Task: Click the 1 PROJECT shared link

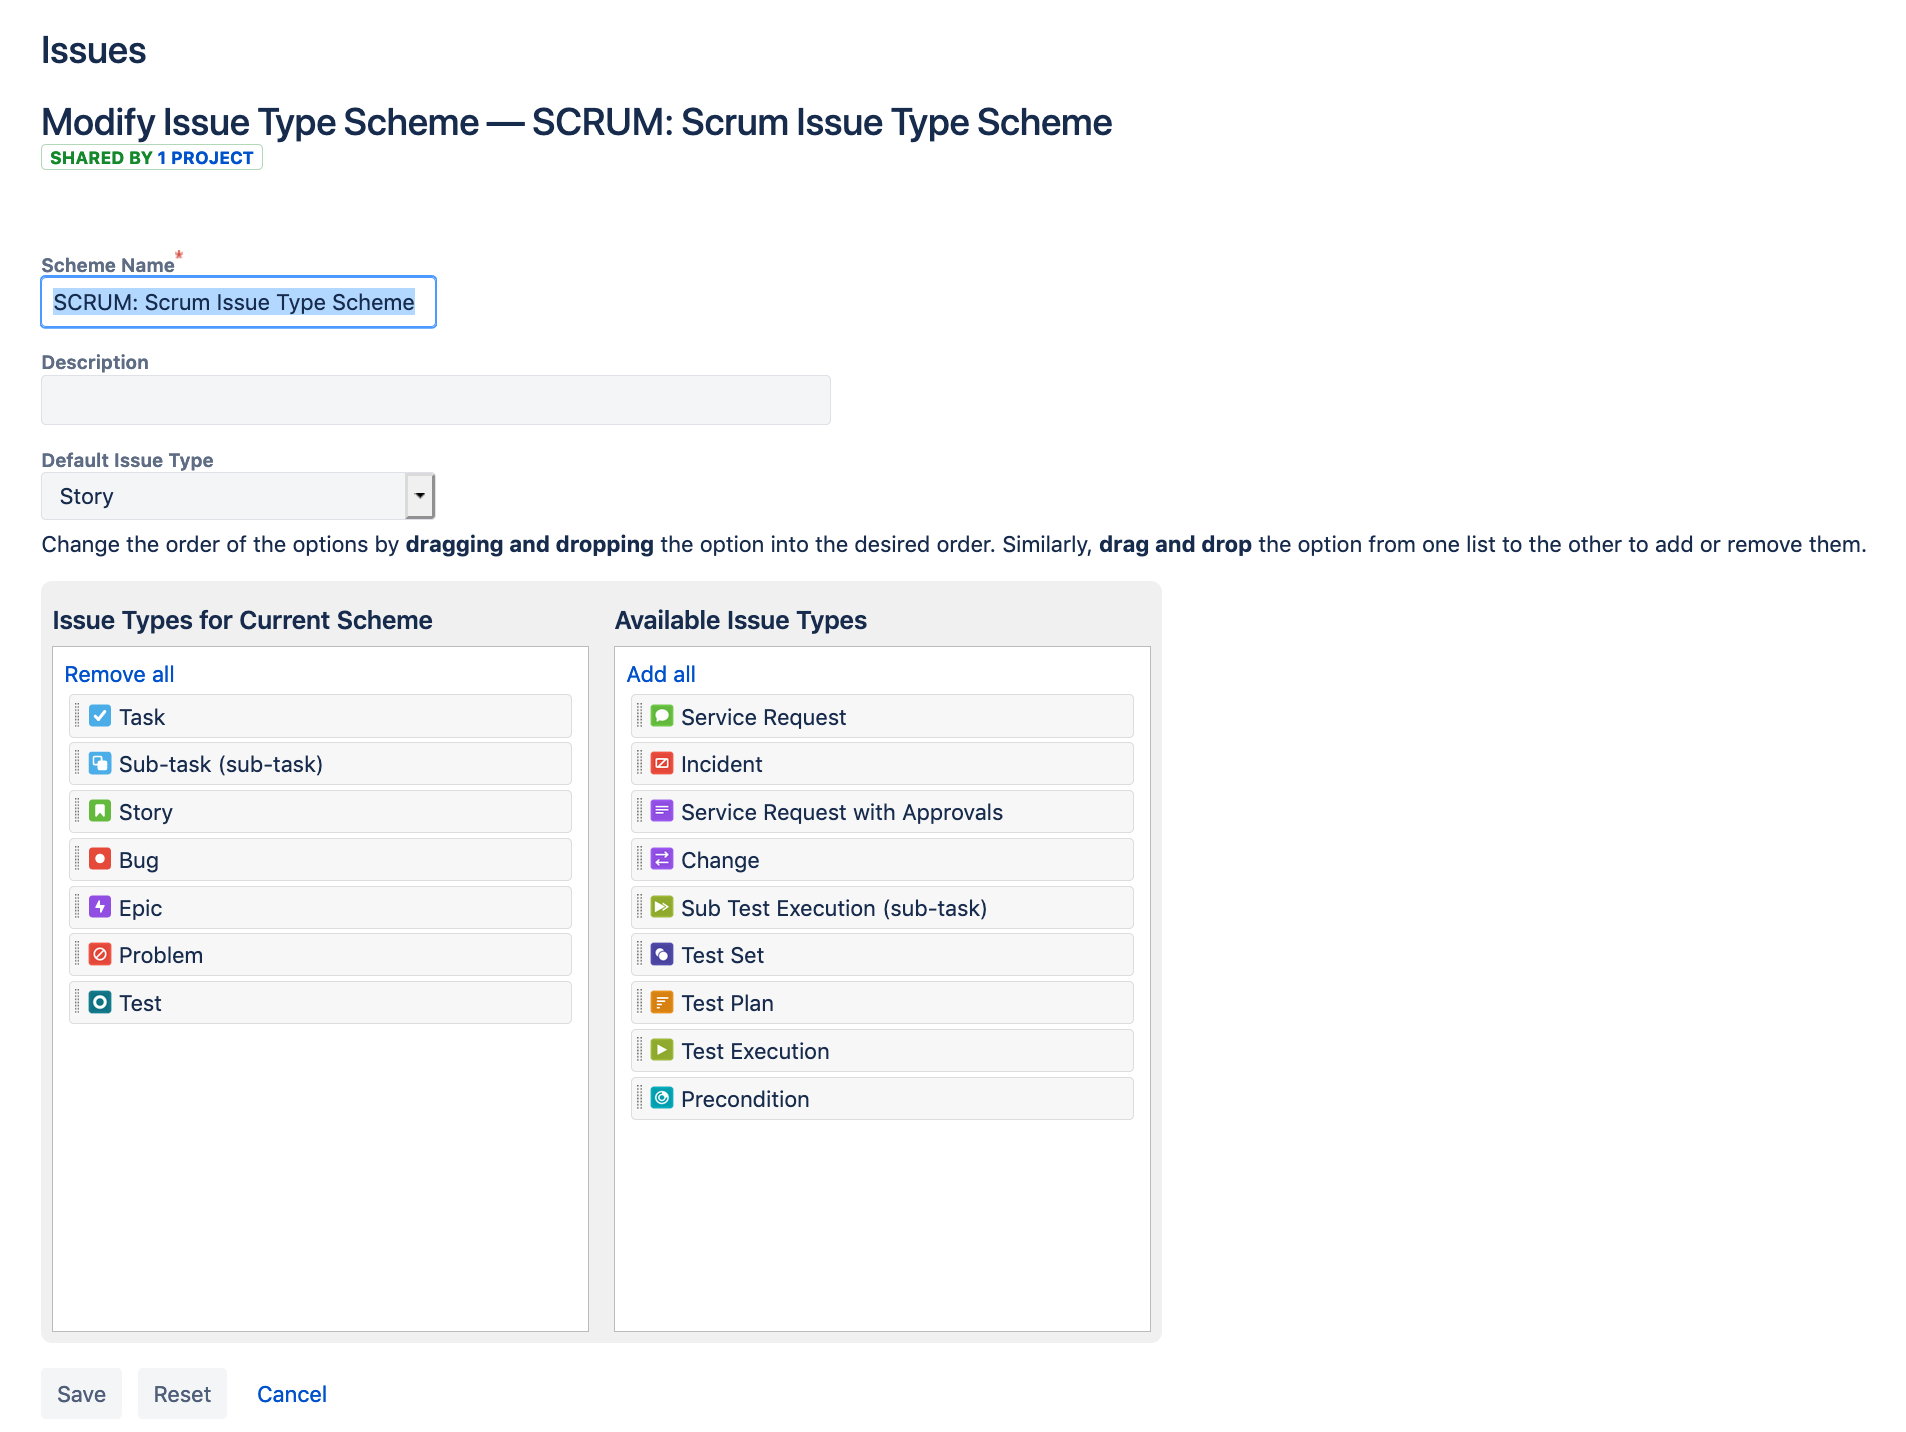Action: click(204, 157)
